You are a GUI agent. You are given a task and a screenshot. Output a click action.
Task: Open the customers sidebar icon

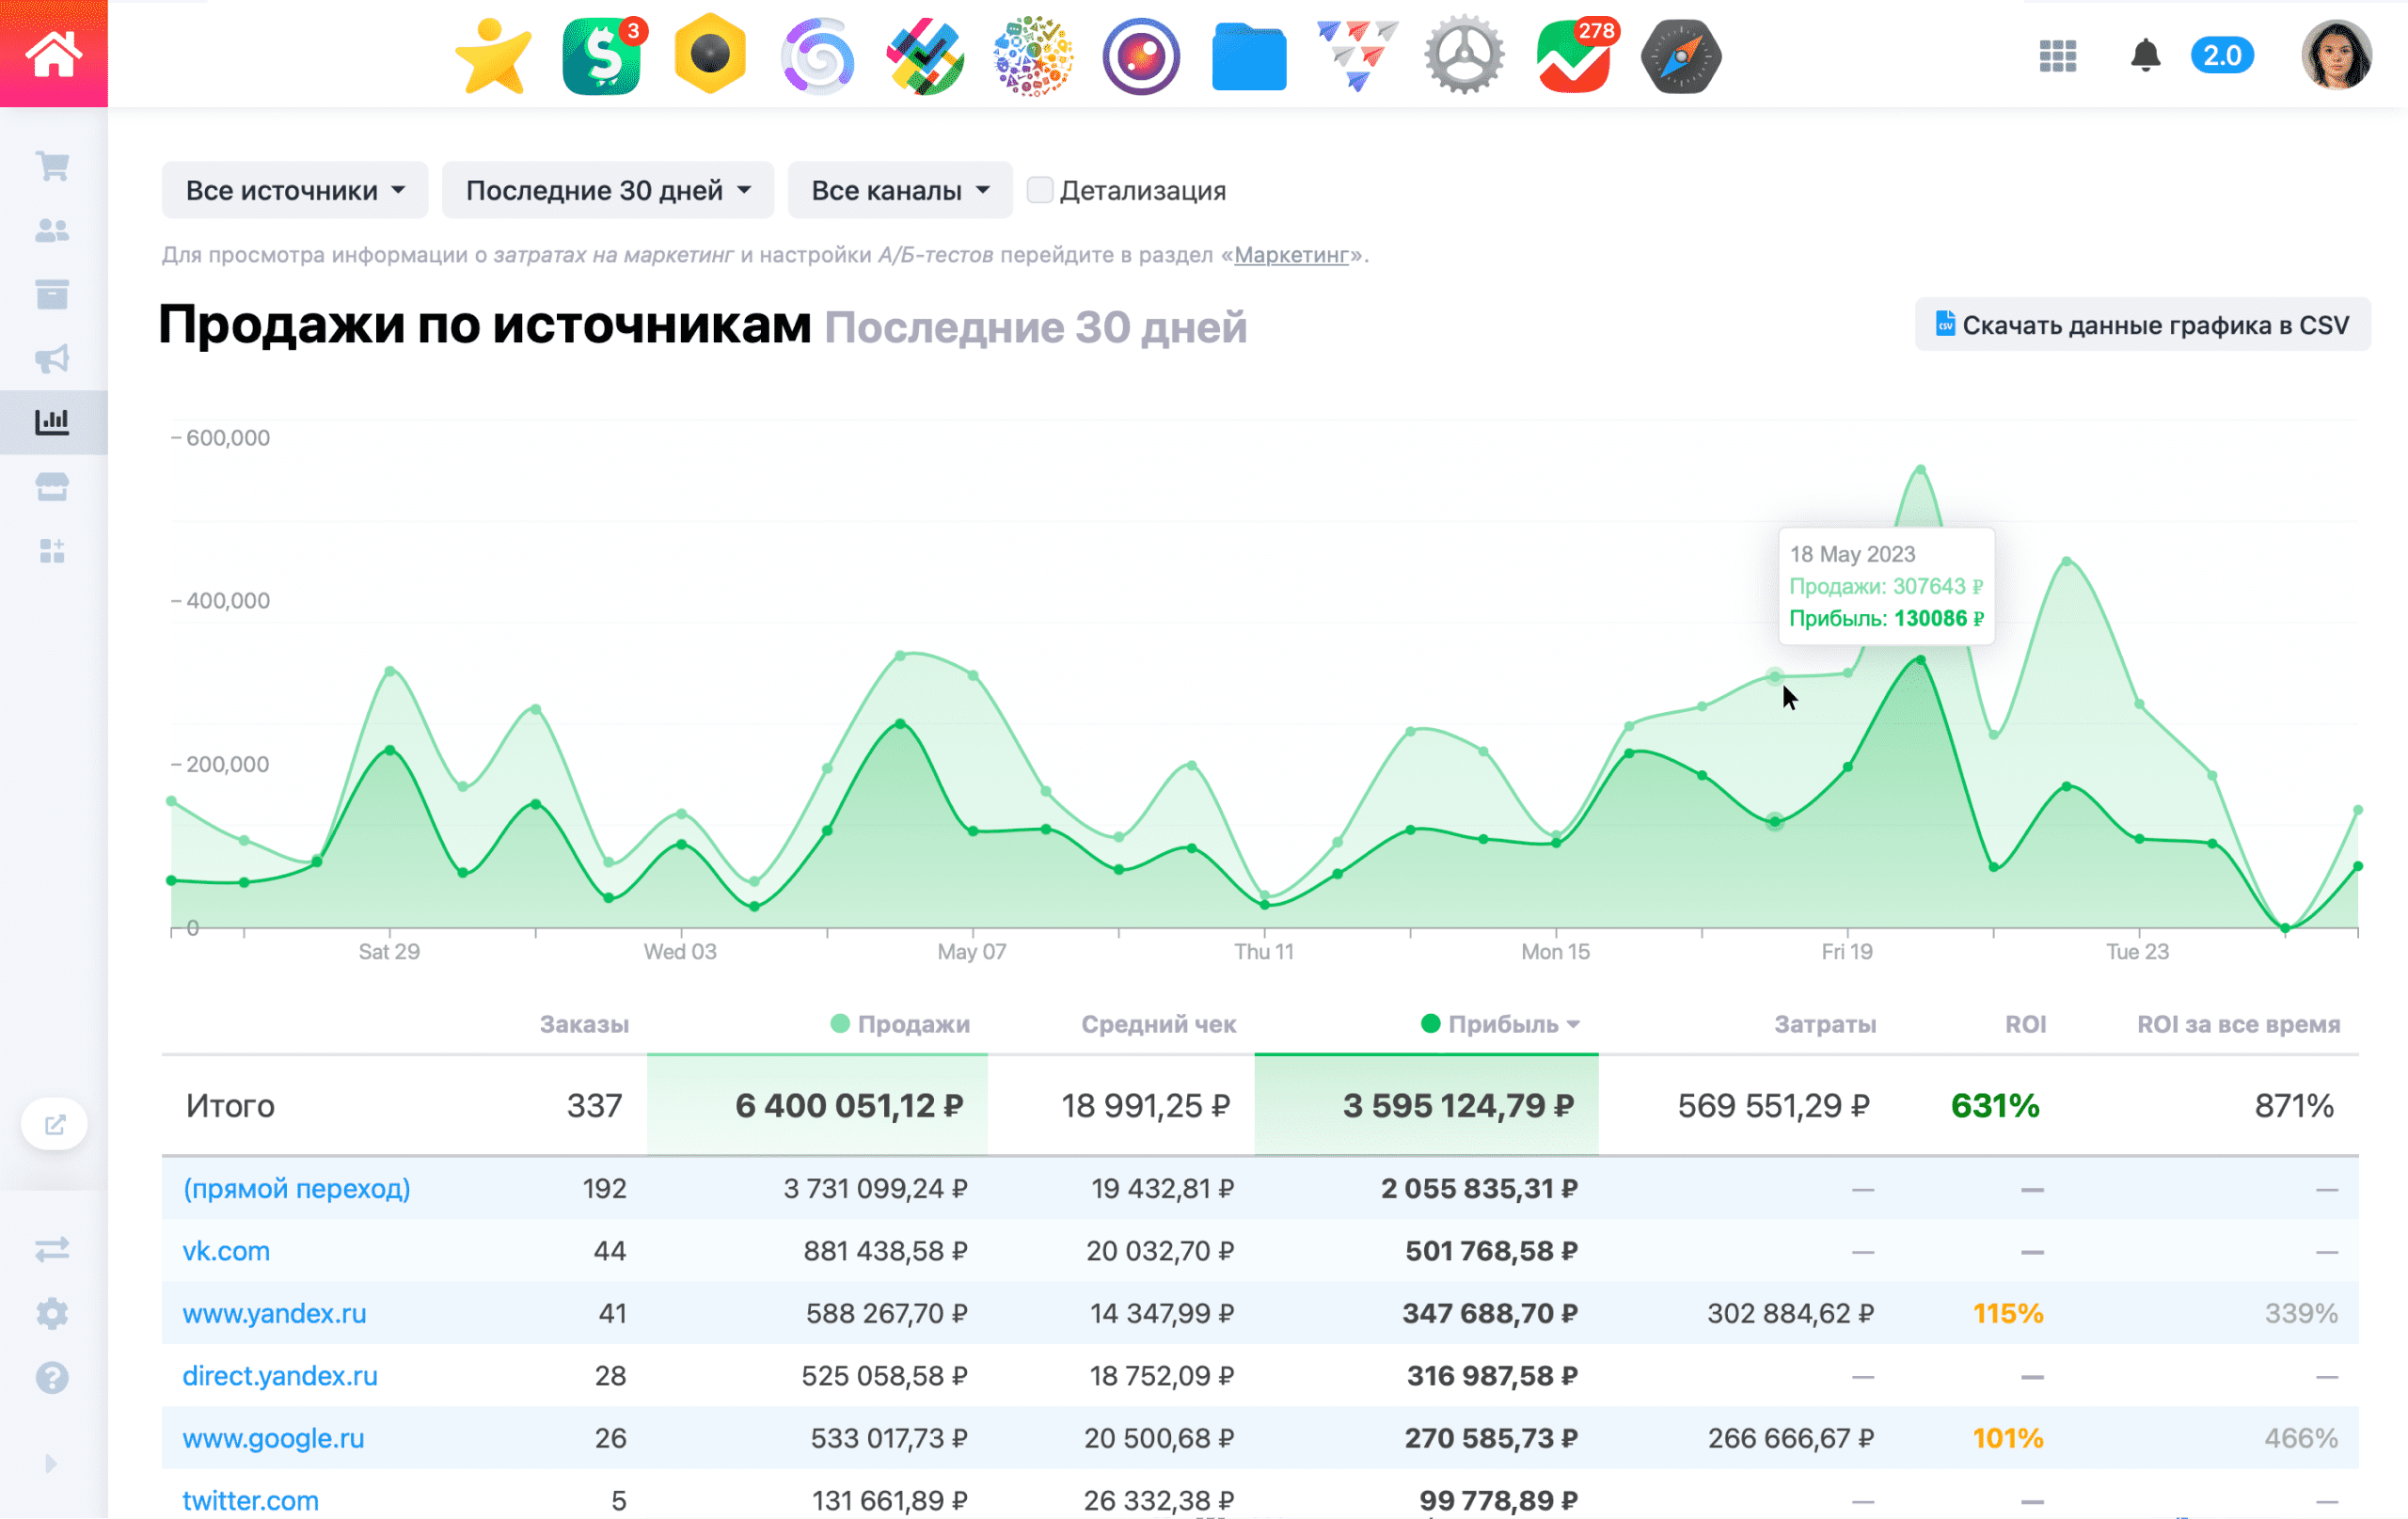[52, 231]
